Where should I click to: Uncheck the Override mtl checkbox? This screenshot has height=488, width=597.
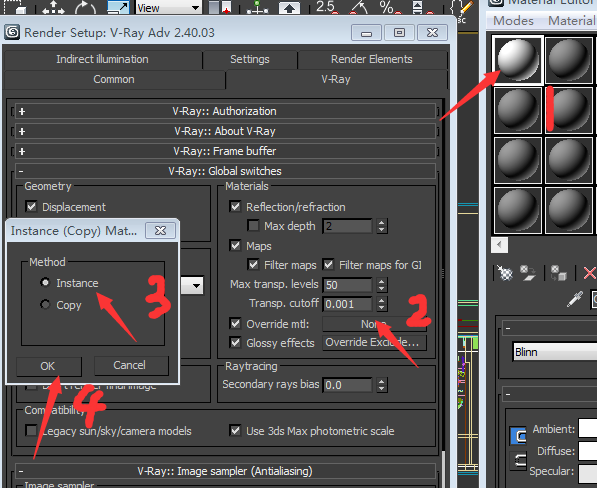pyautogui.click(x=235, y=324)
